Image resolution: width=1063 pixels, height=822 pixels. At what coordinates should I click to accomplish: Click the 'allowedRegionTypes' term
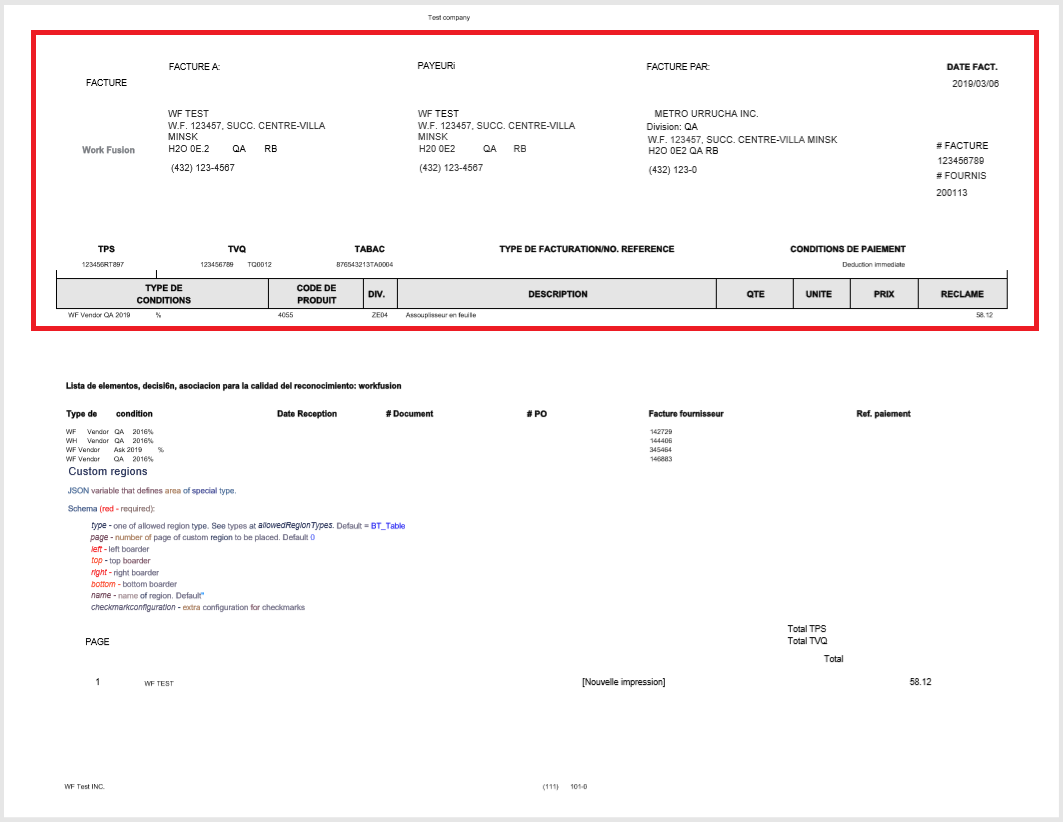click(x=295, y=525)
